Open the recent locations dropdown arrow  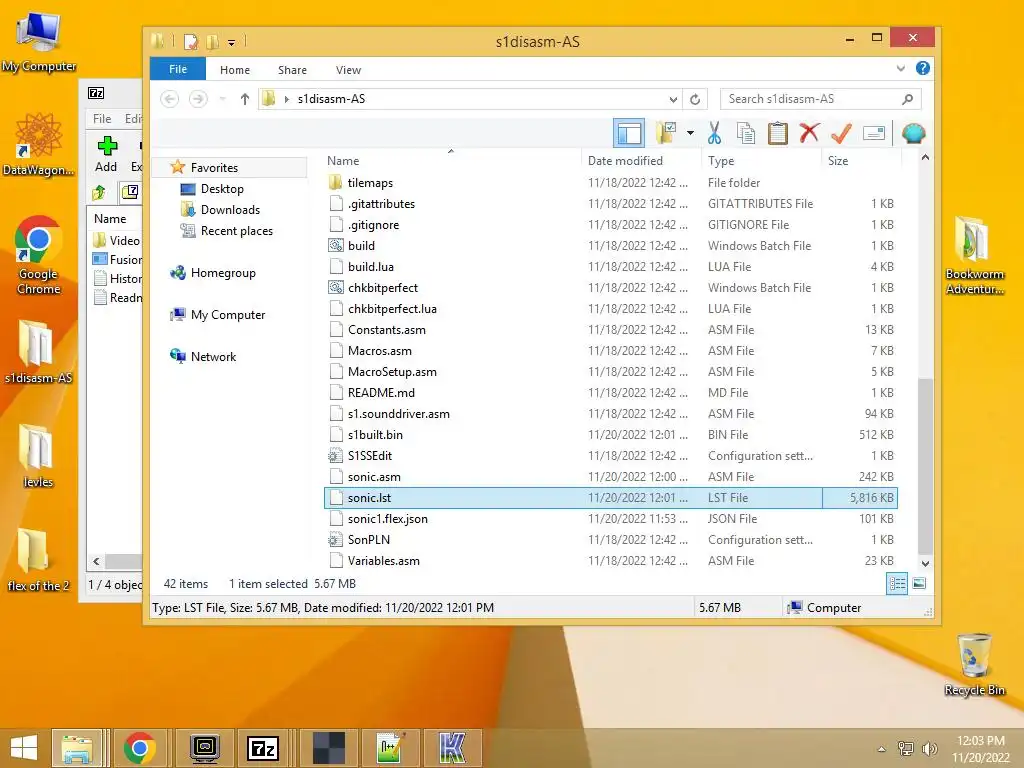[x=223, y=99]
